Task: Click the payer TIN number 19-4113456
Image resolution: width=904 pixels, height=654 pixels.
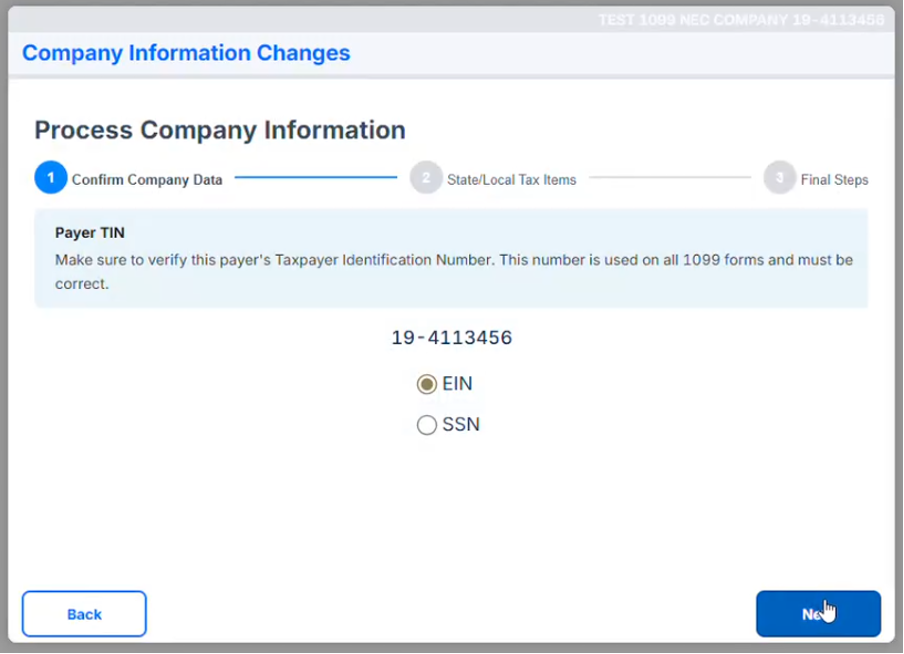Action: tap(451, 338)
